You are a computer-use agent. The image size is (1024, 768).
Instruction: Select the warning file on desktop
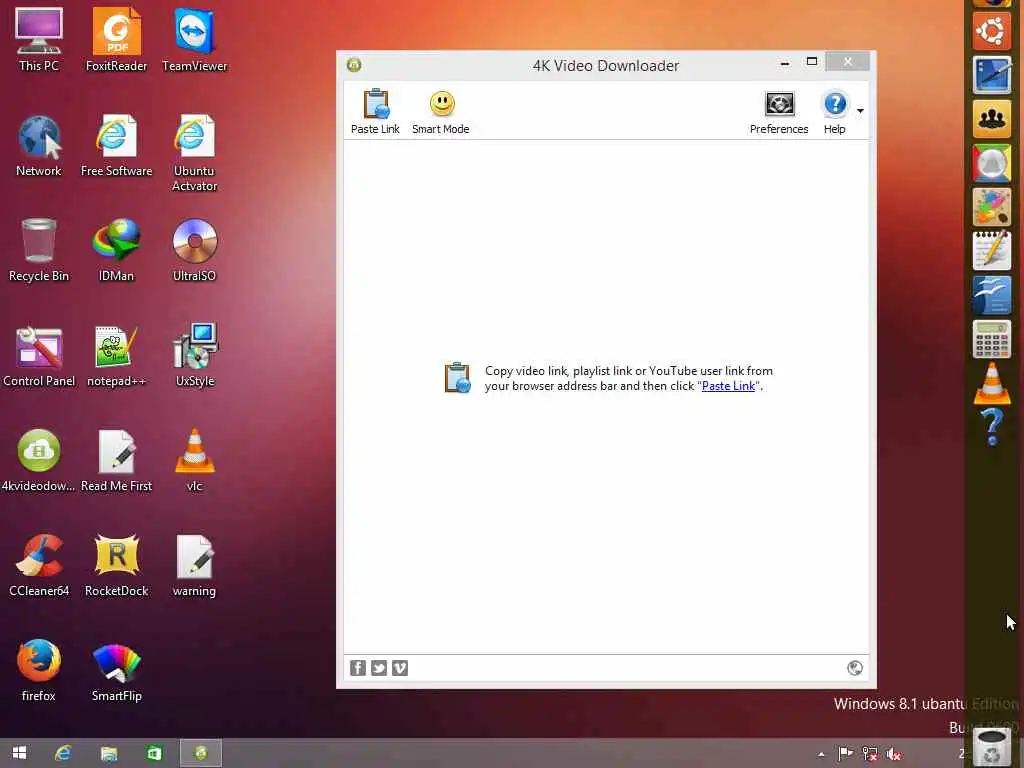coord(195,566)
